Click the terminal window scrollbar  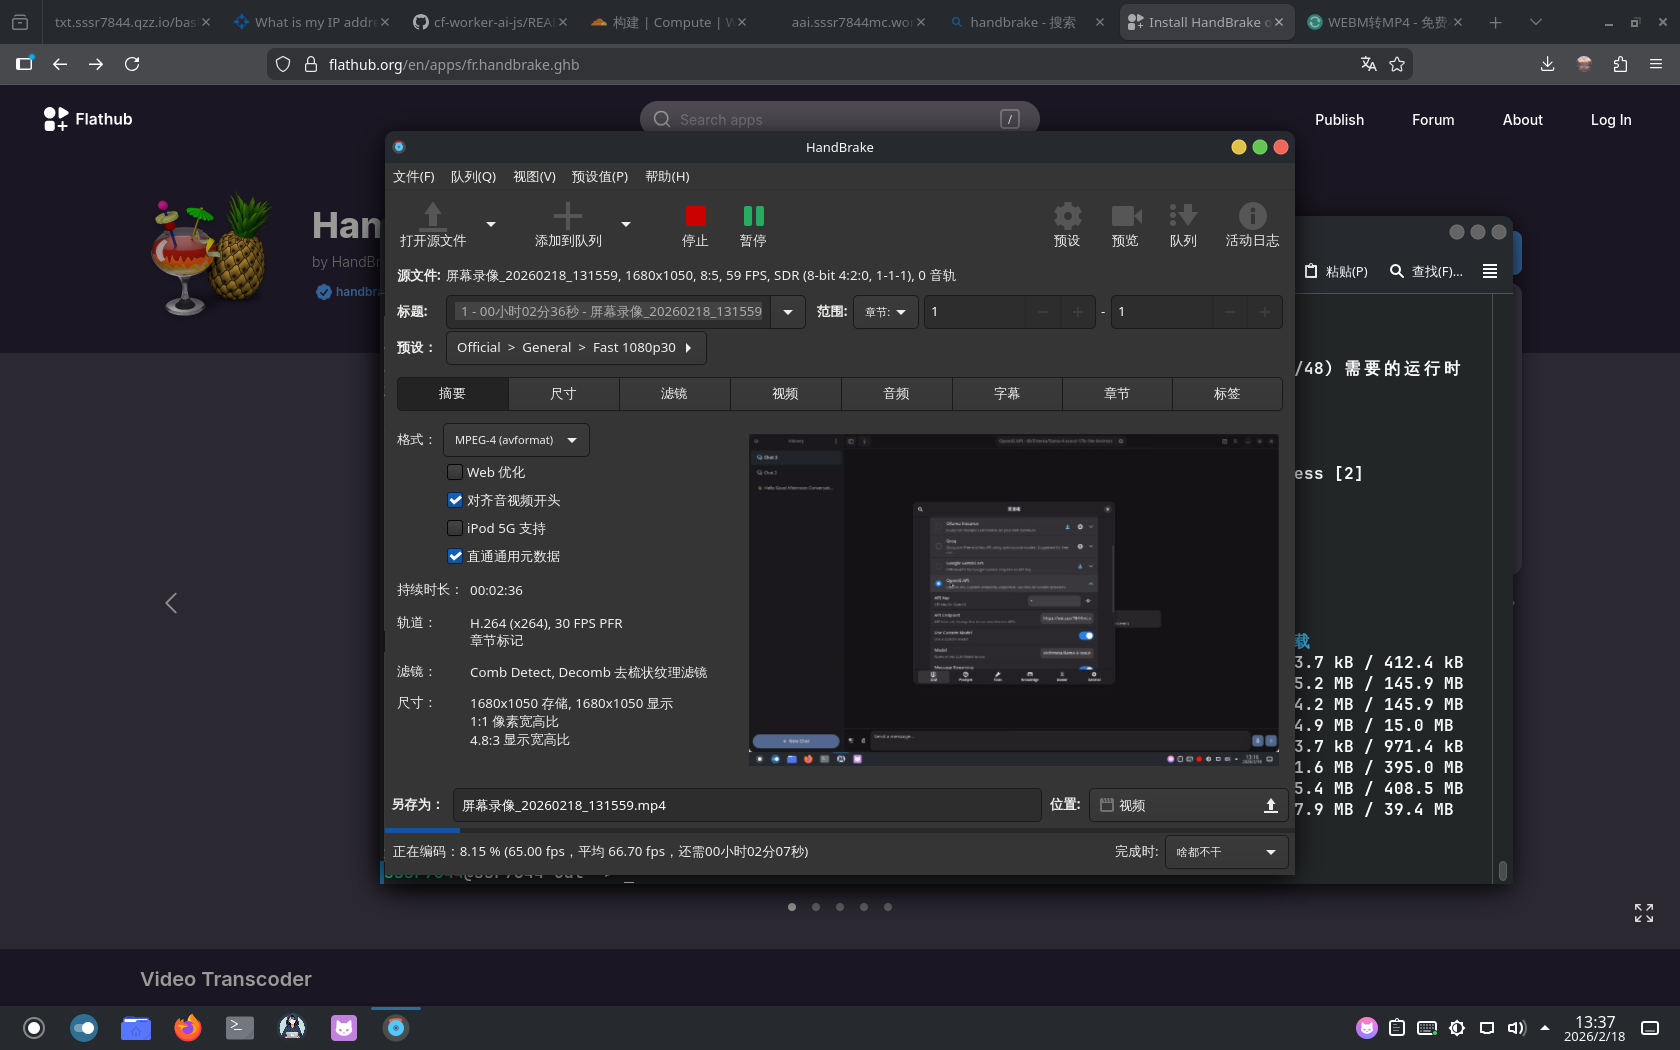[1502, 871]
